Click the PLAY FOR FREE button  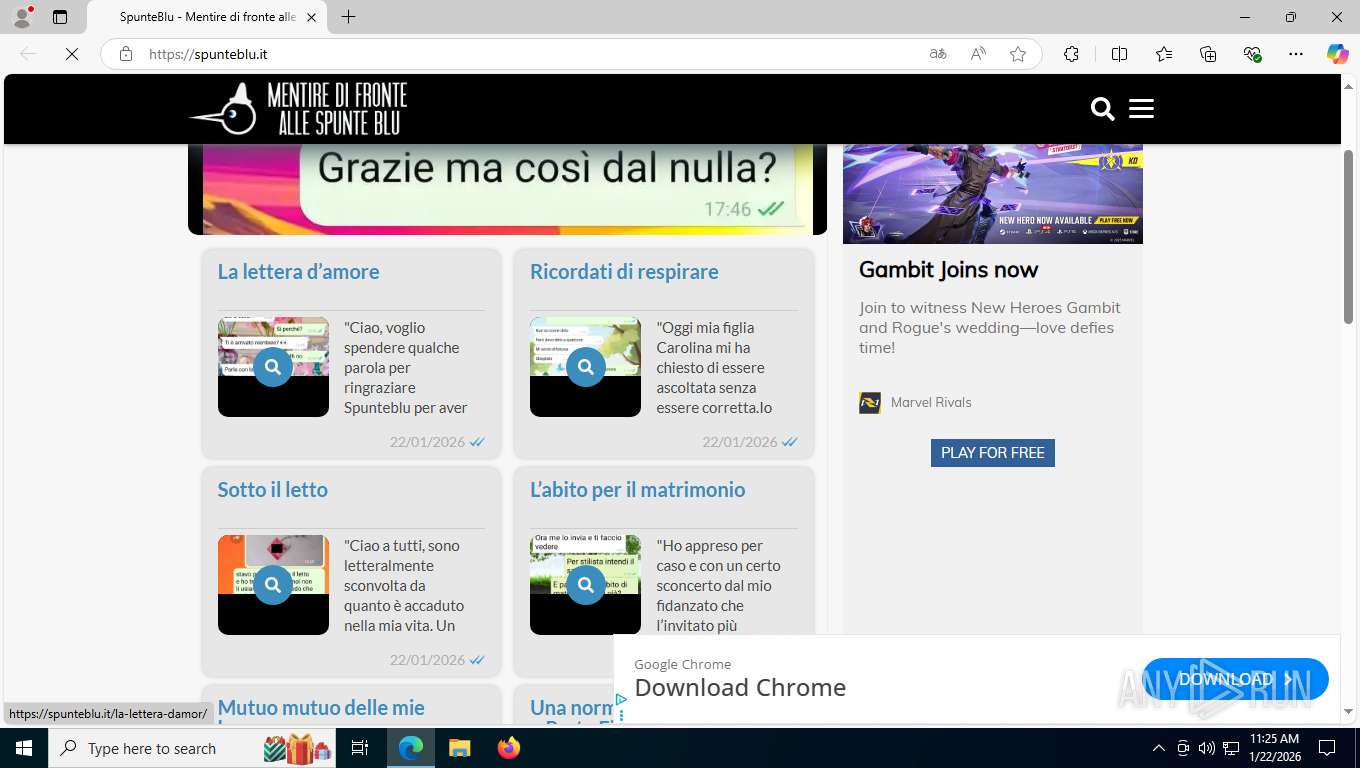coord(992,453)
